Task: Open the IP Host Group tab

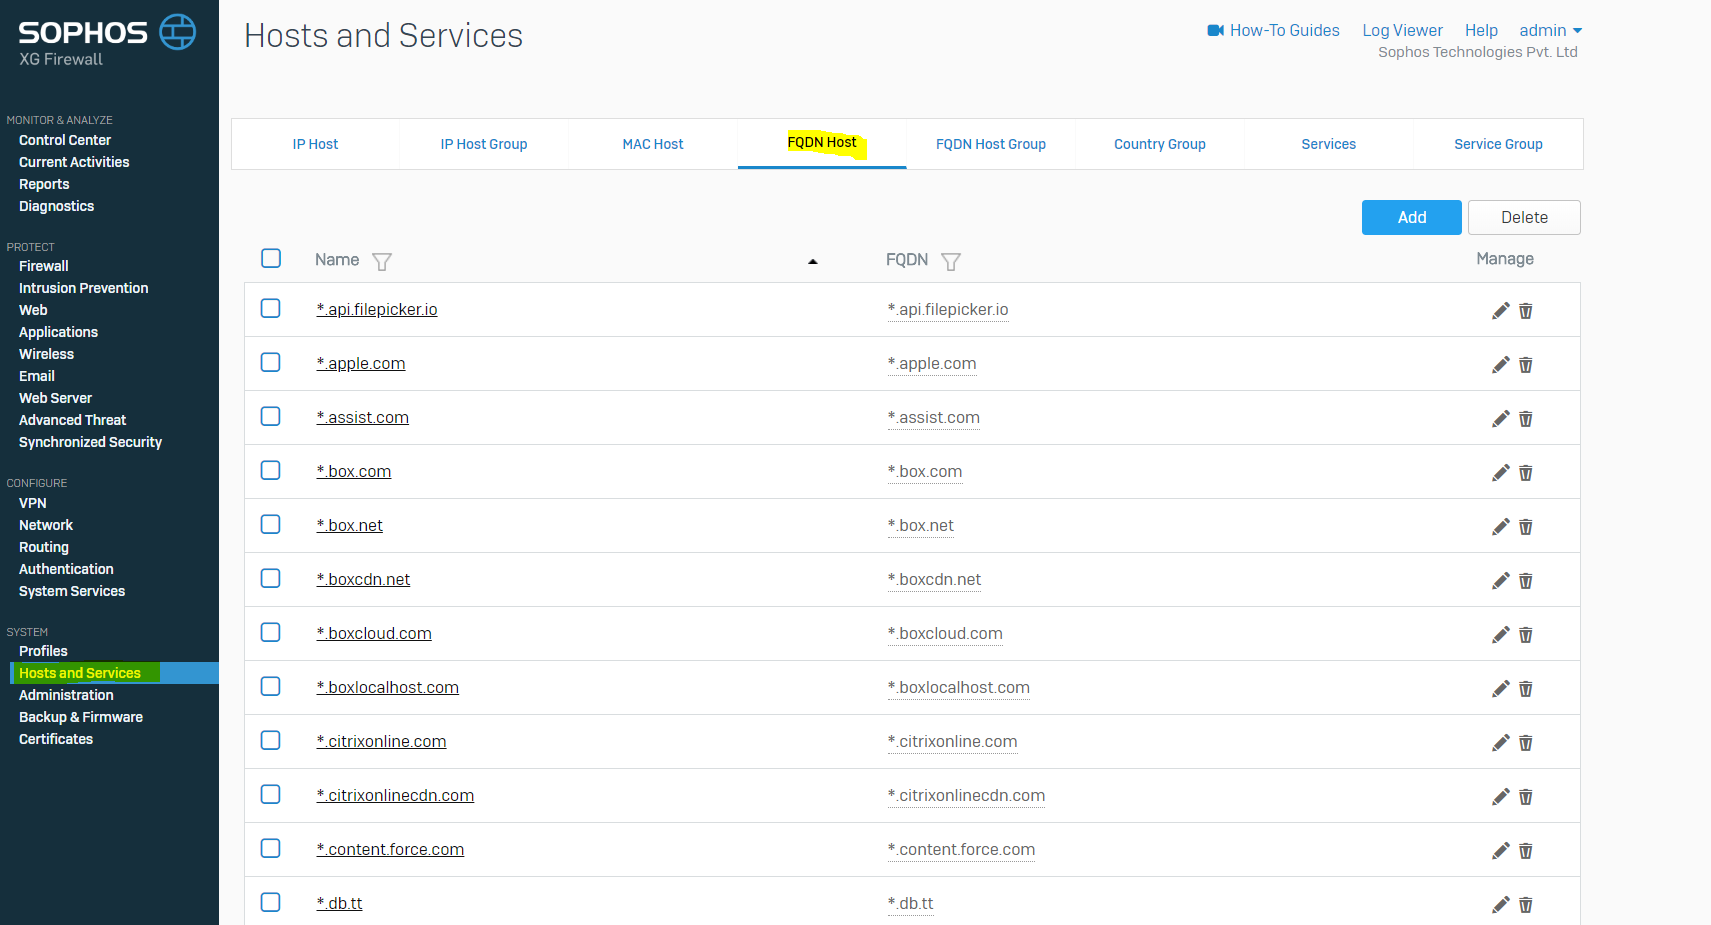Action: pos(484,144)
